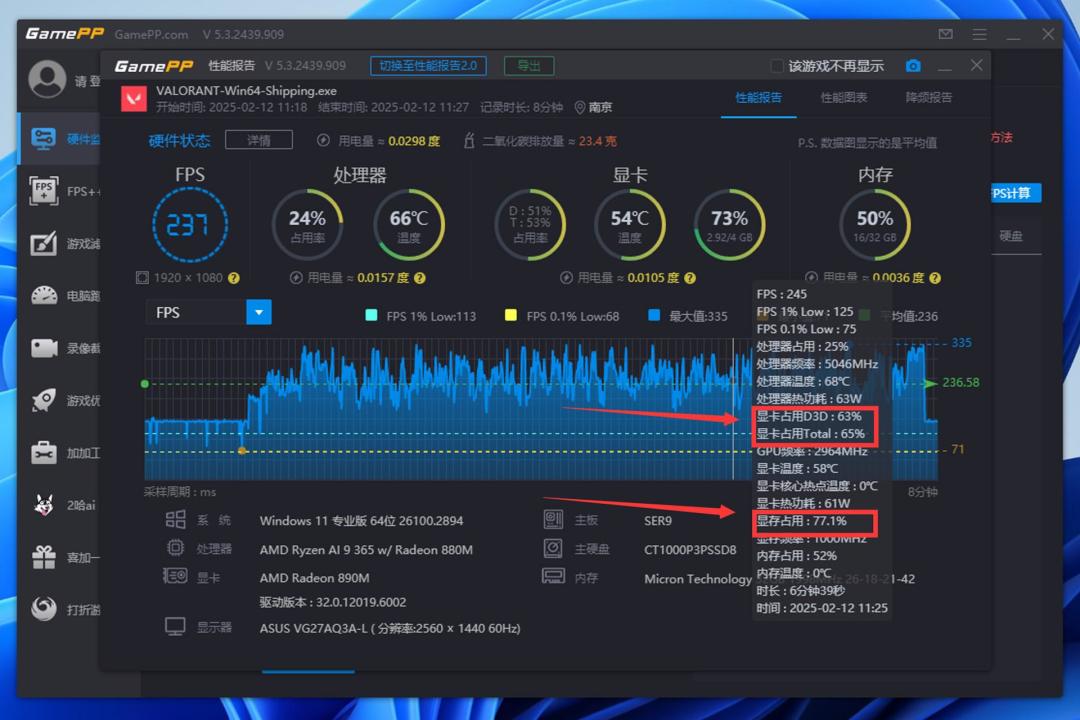Click help icon beside memory power 0.0036
Screen dimensions: 1080x720
pos(935,278)
